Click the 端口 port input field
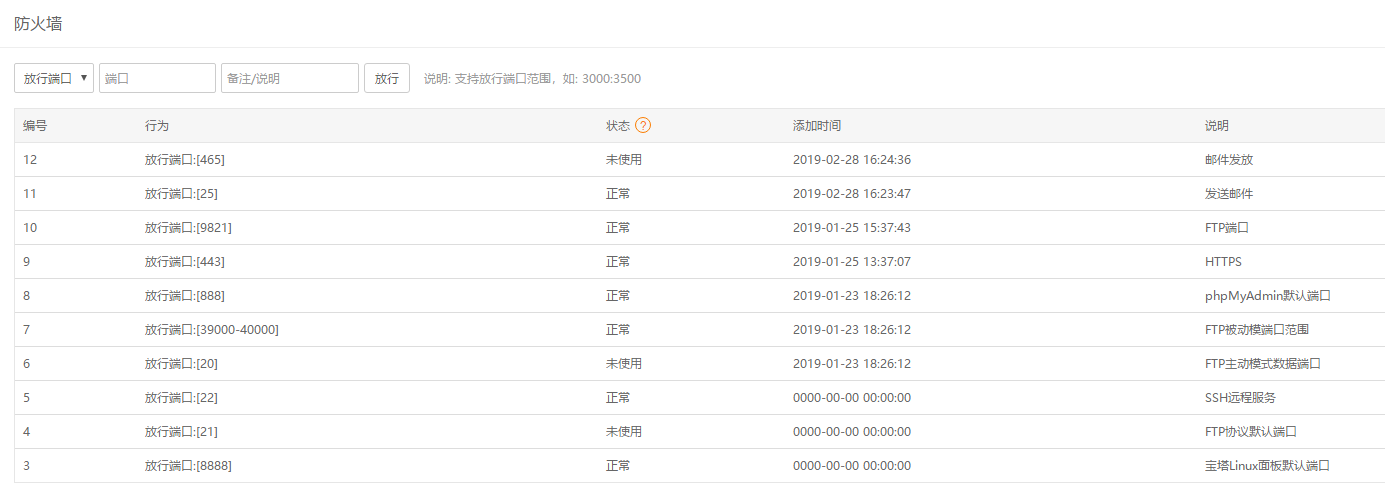Screen dimensions: 1385x485 pyautogui.click(x=157, y=78)
